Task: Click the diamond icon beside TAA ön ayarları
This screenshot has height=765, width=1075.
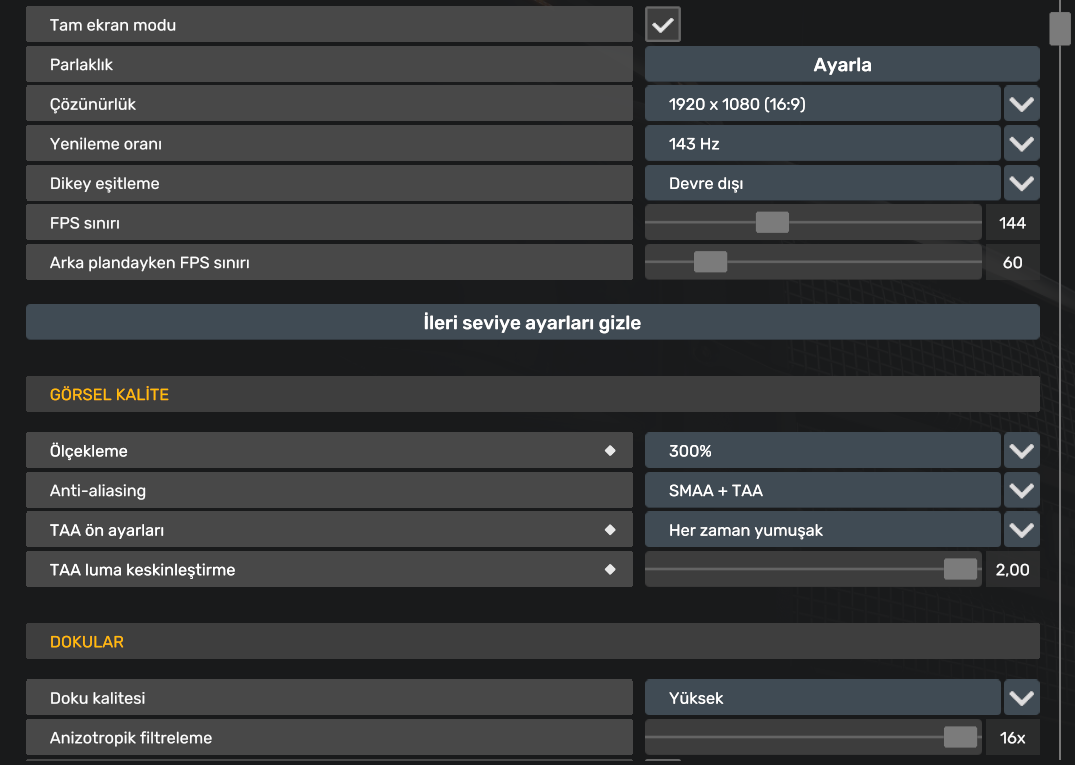Action: 610,530
